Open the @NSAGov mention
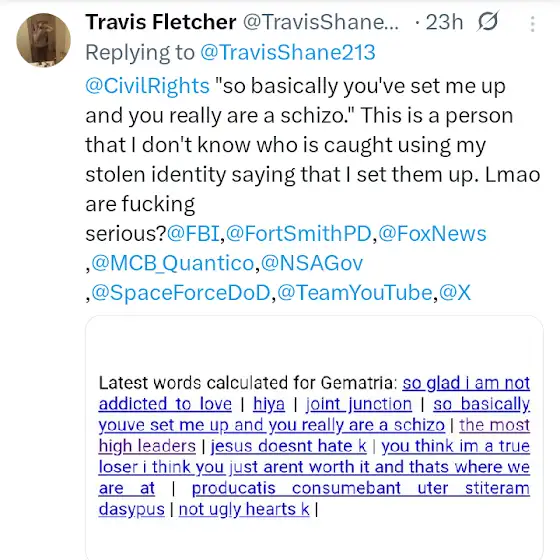Screen dimensions: 560x560 [312, 264]
